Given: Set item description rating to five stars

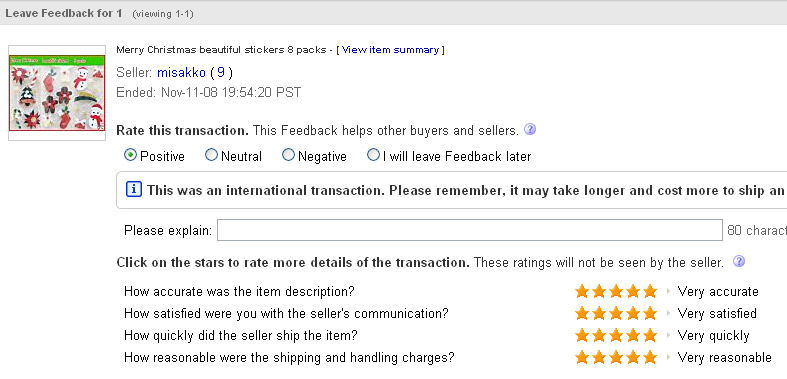Looking at the screenshot, I should tap(650, 291).
